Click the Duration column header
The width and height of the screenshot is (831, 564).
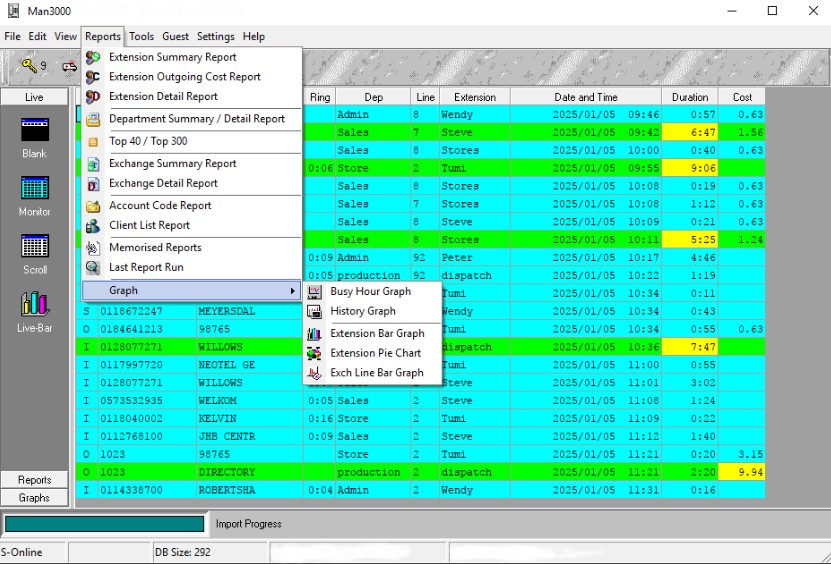(689, 97)
